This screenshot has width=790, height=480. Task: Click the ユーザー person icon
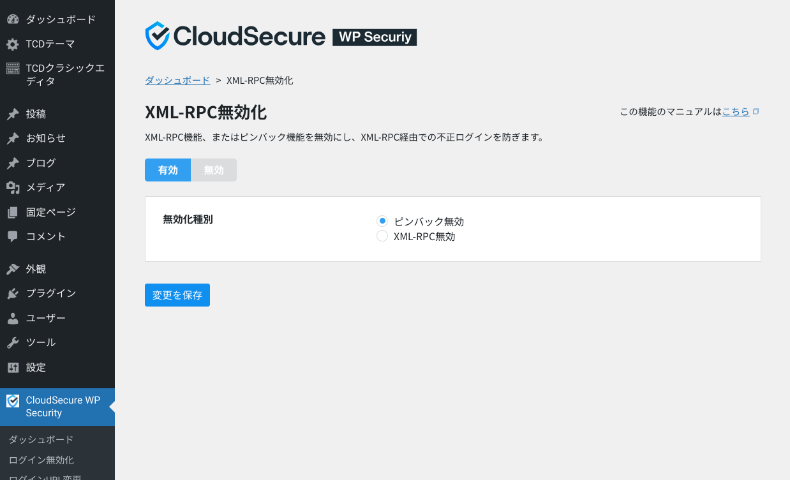13,318
